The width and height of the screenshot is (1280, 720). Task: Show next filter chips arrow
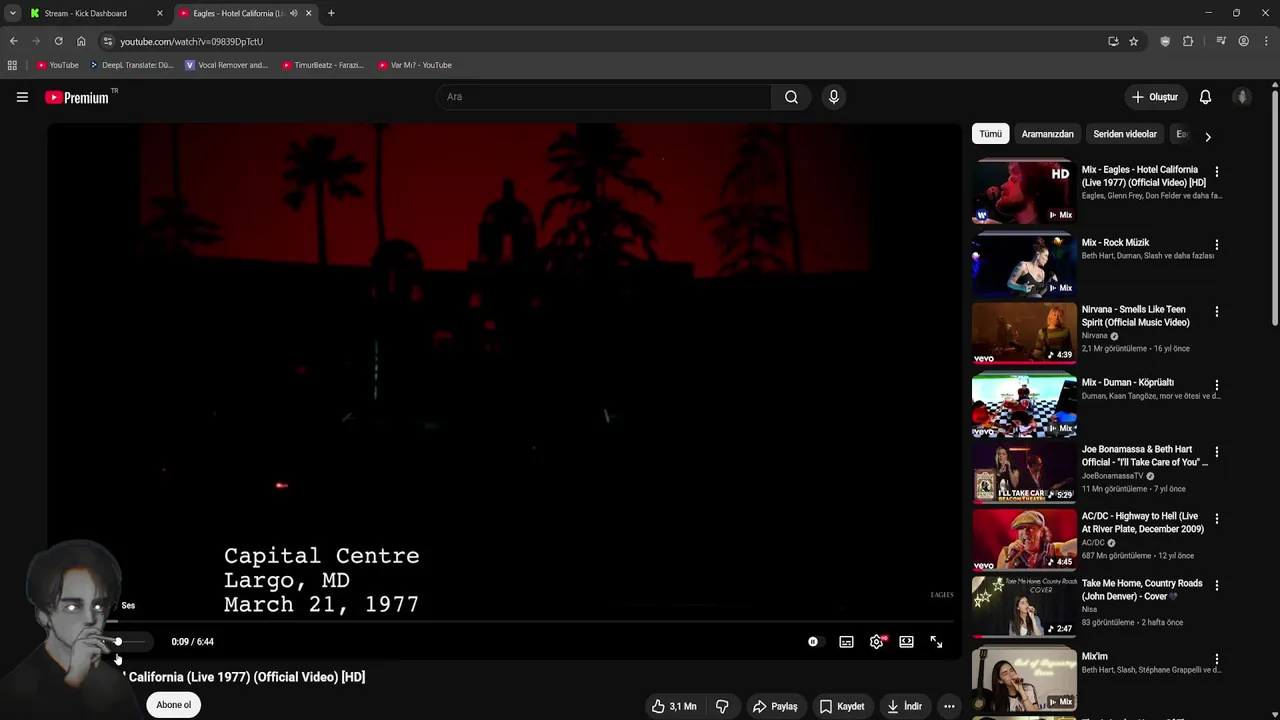[x=1207, y=136]
